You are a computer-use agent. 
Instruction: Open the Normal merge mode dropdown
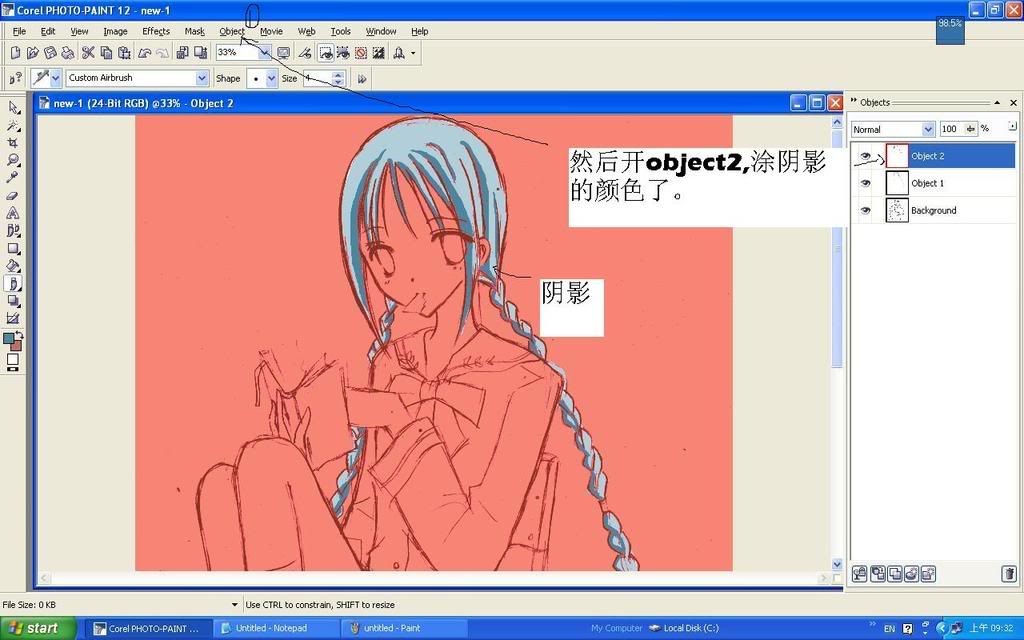[x=928, y=129]
